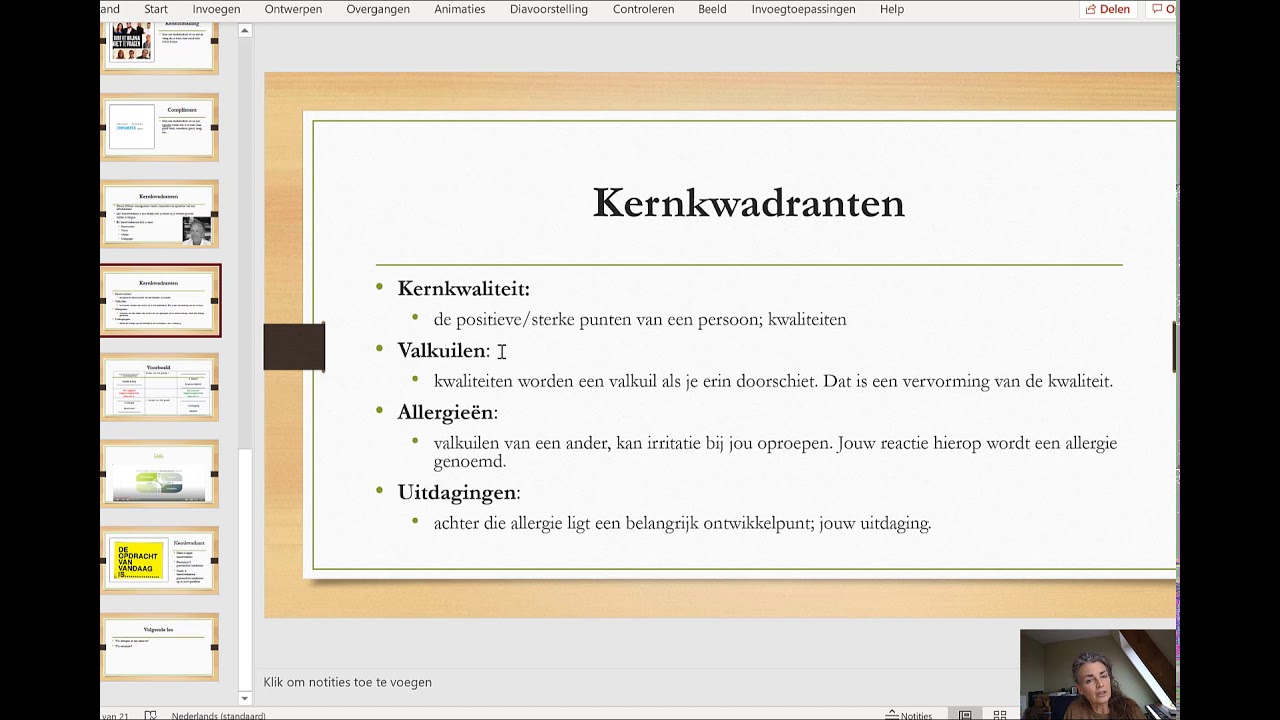Select the highlighted Kernkwadranten slide thumbnail
Viewport: 1280px width, 720px height.
tap(160, 301)
